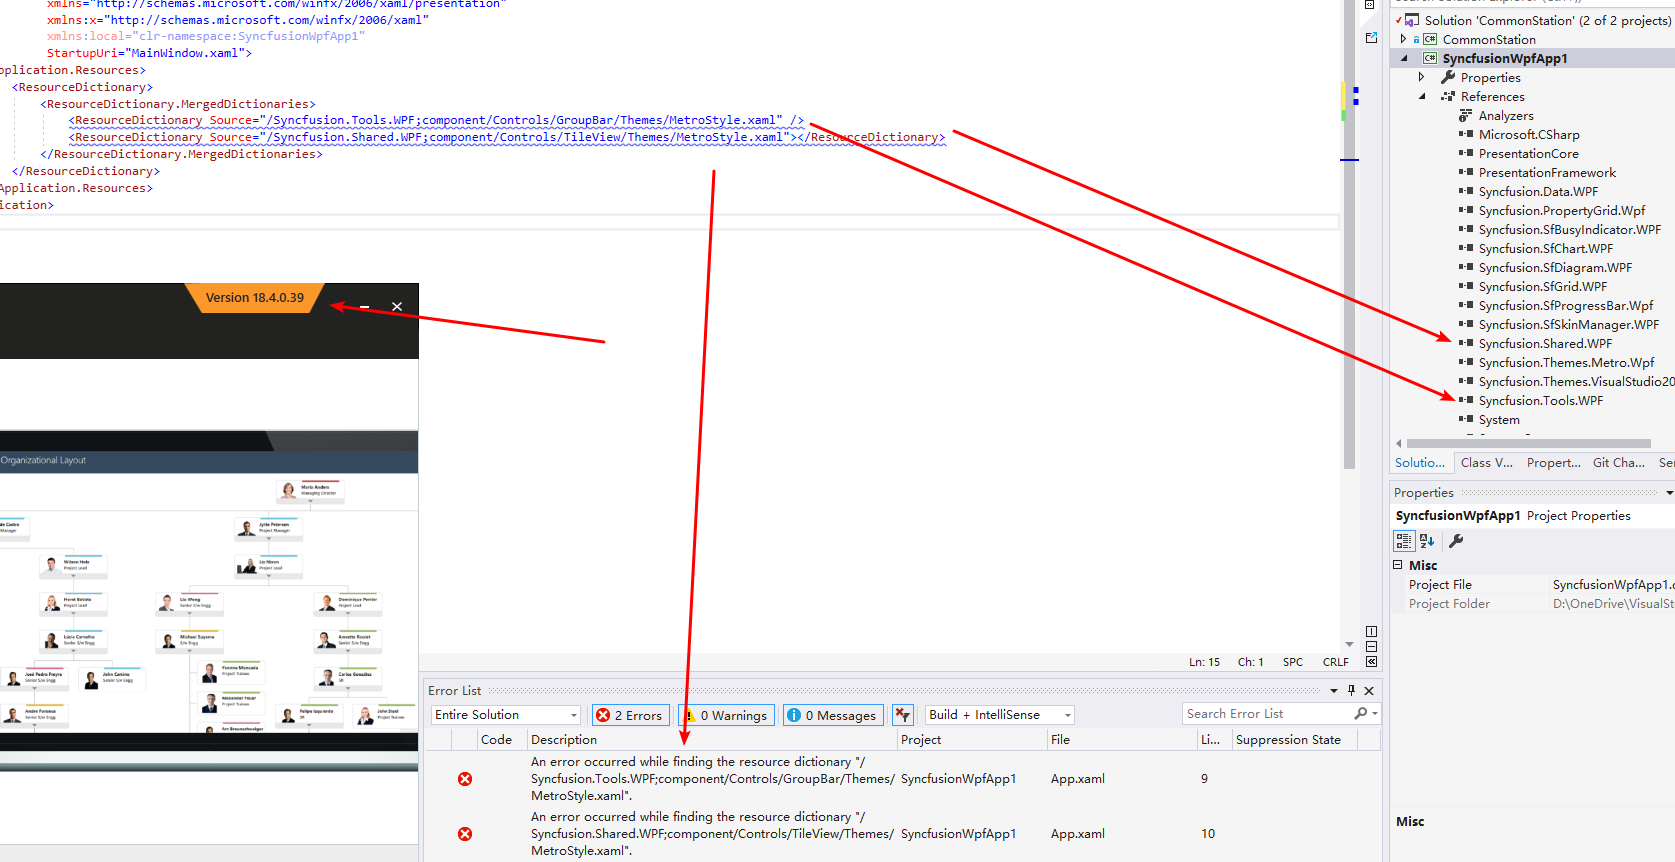1675x862 pixels.
Task: Select the PresentationFramework reference
Action: [1547, 172]
